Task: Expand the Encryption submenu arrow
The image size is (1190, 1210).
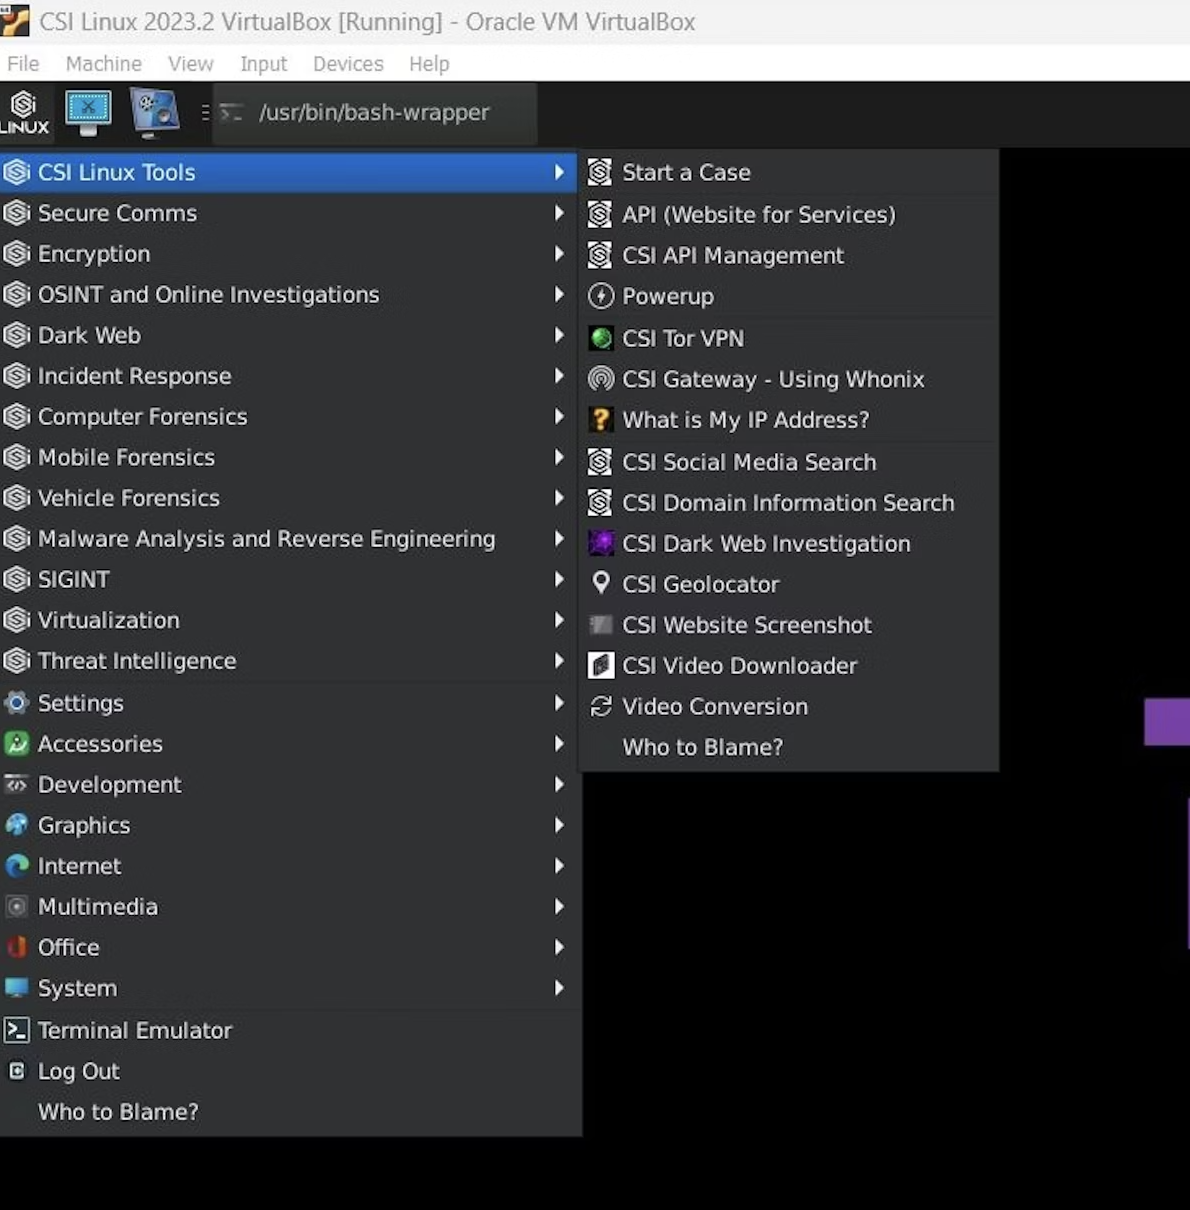Action: pyautogui.click(x=559, y=254)
